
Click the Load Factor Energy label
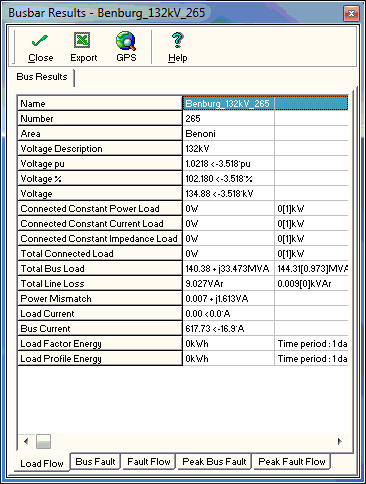click(x=61, y=344)
